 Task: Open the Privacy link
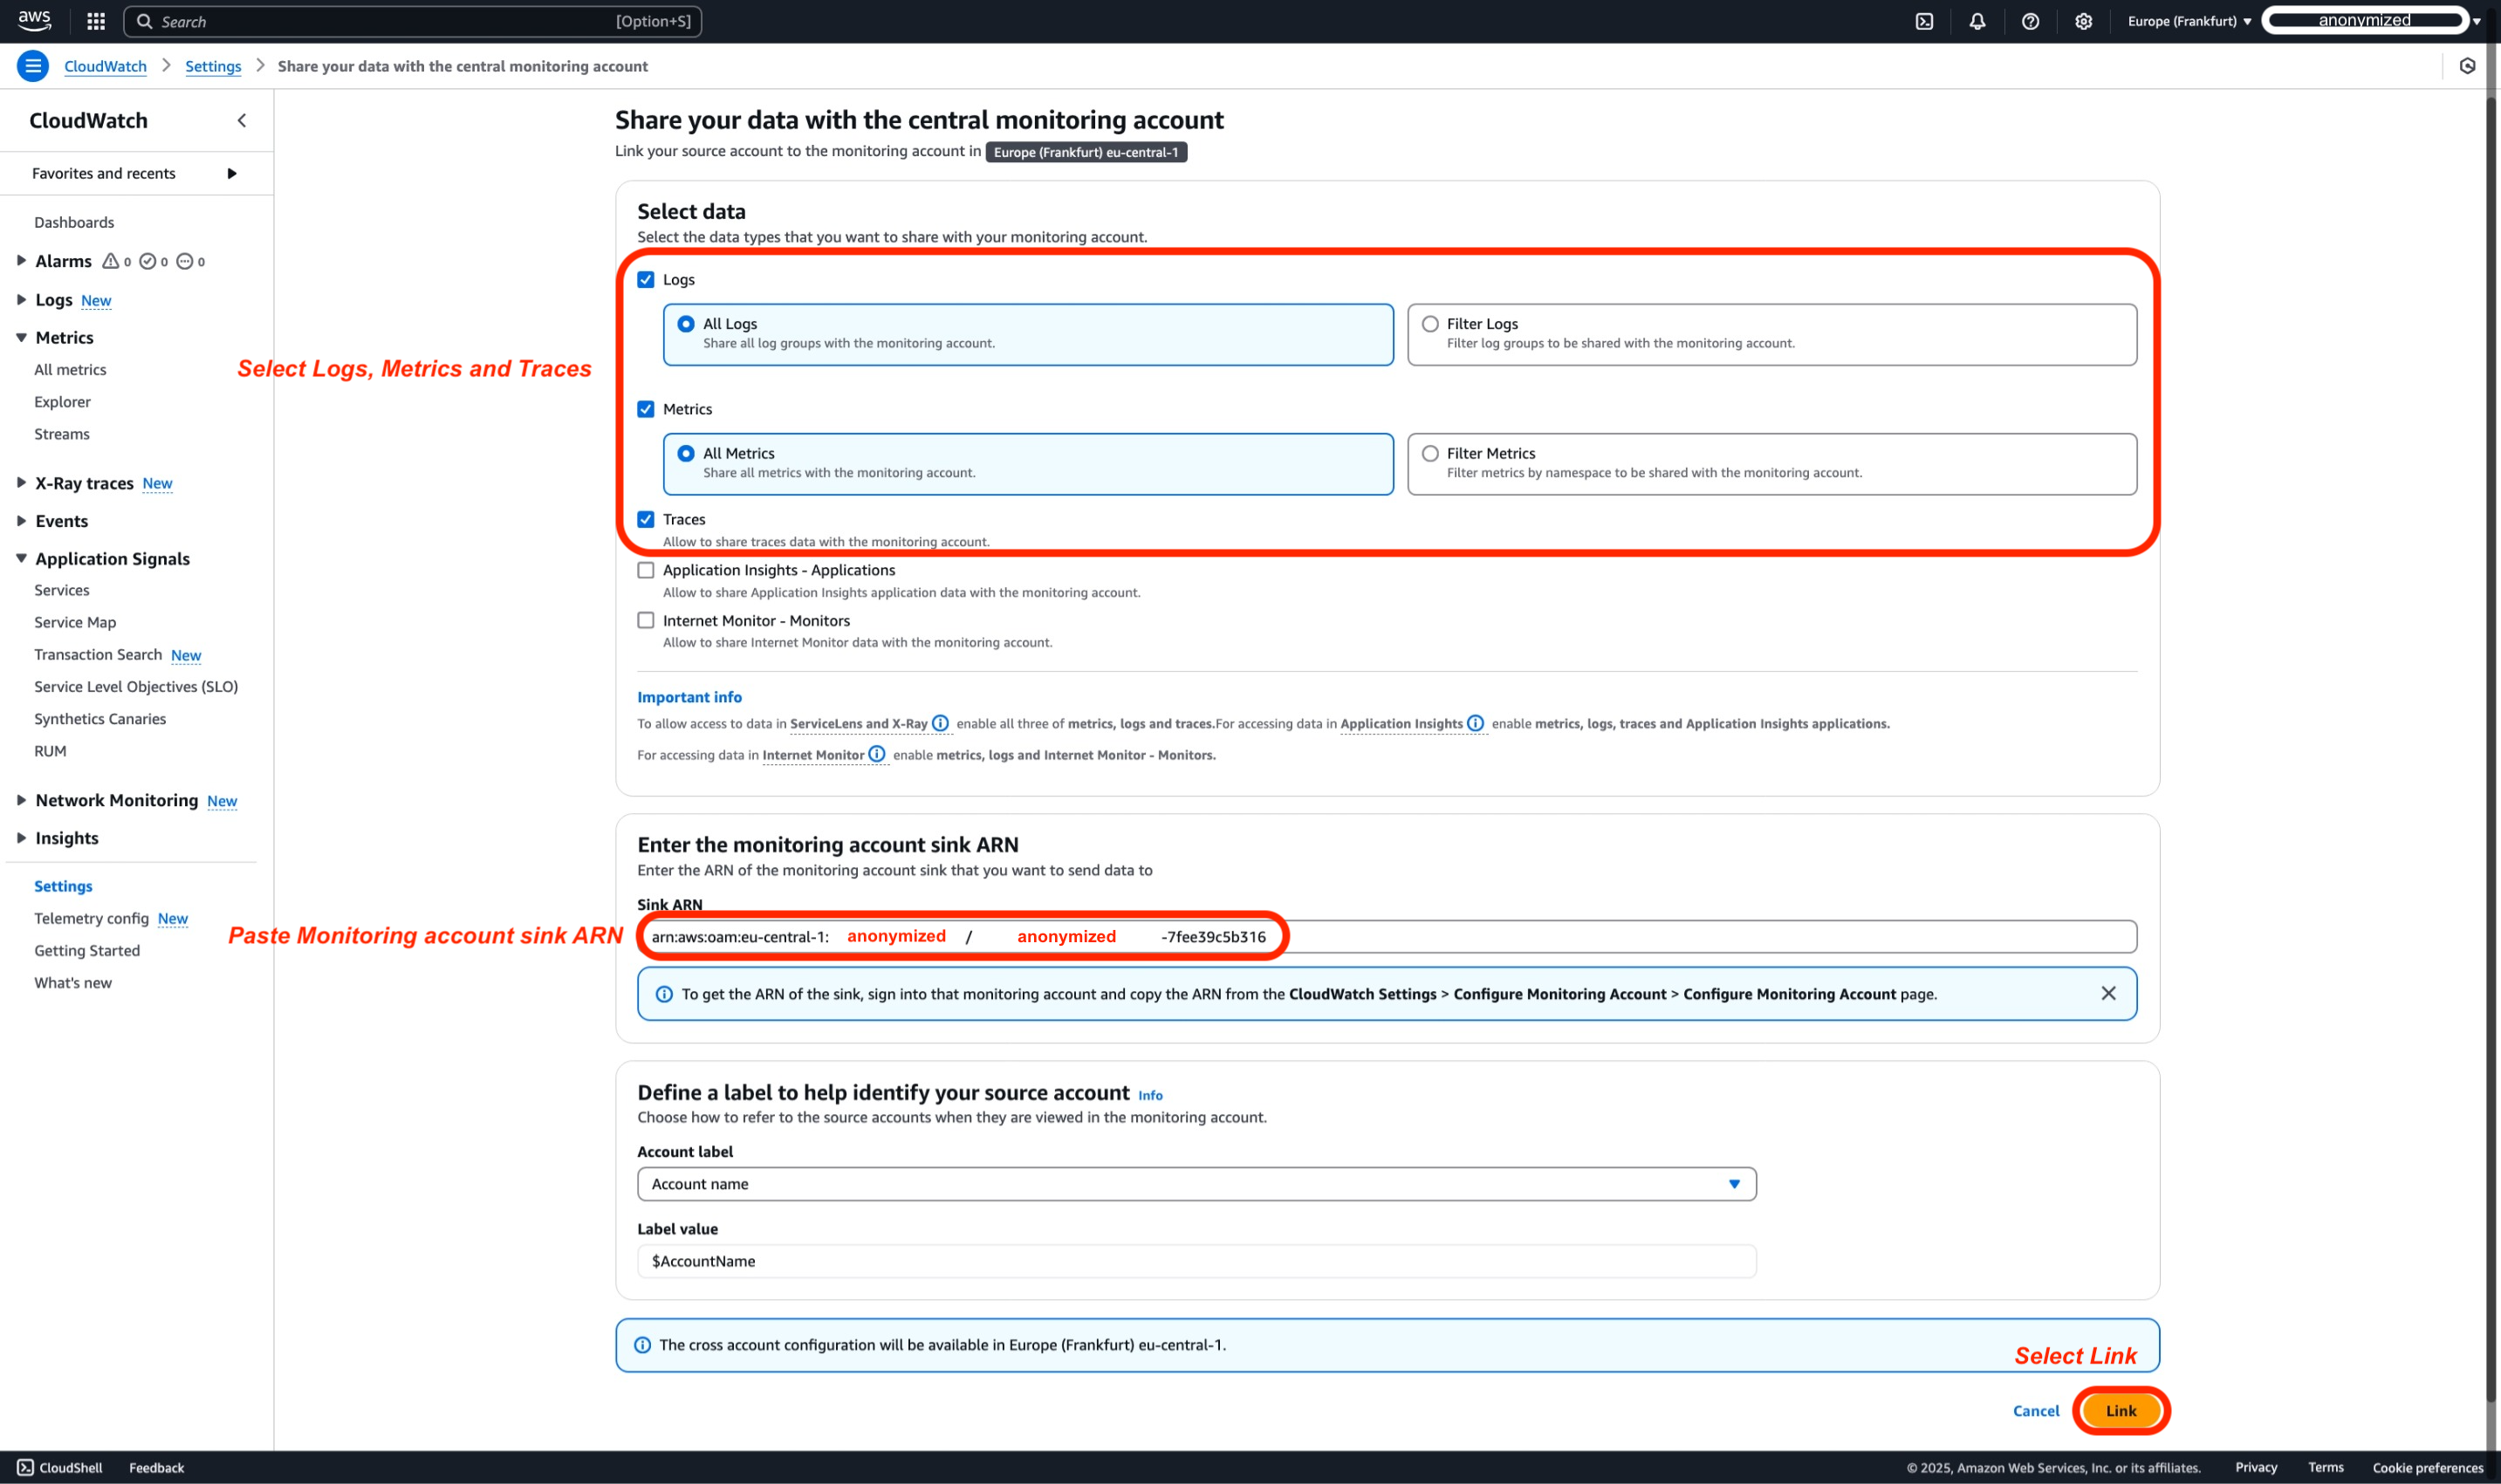click(x=2256, y=1467)
